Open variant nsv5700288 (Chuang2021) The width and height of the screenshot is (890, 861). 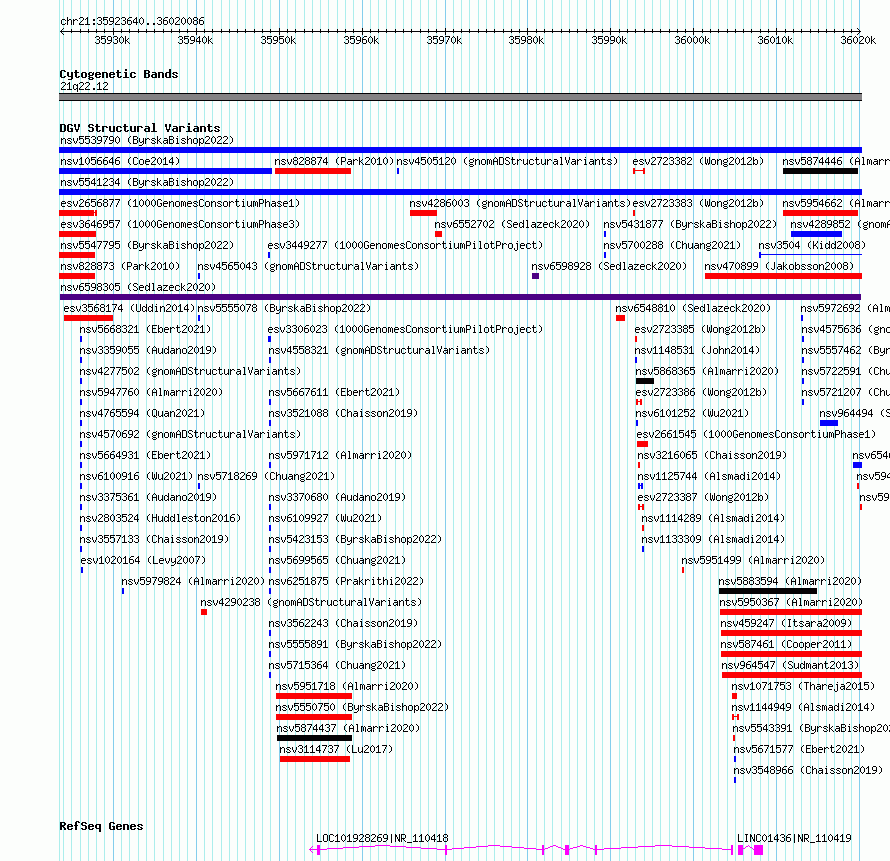click(x=672, y=245)
